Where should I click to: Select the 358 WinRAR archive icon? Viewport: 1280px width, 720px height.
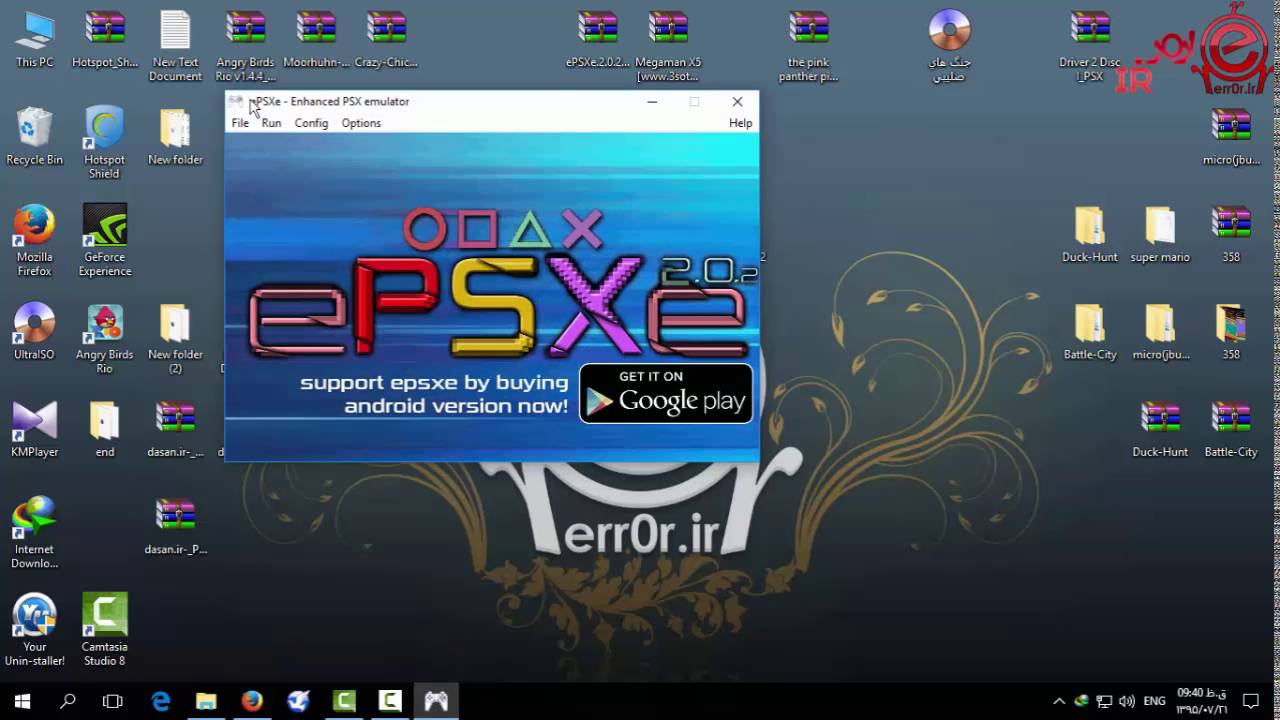coord(1231,234)
